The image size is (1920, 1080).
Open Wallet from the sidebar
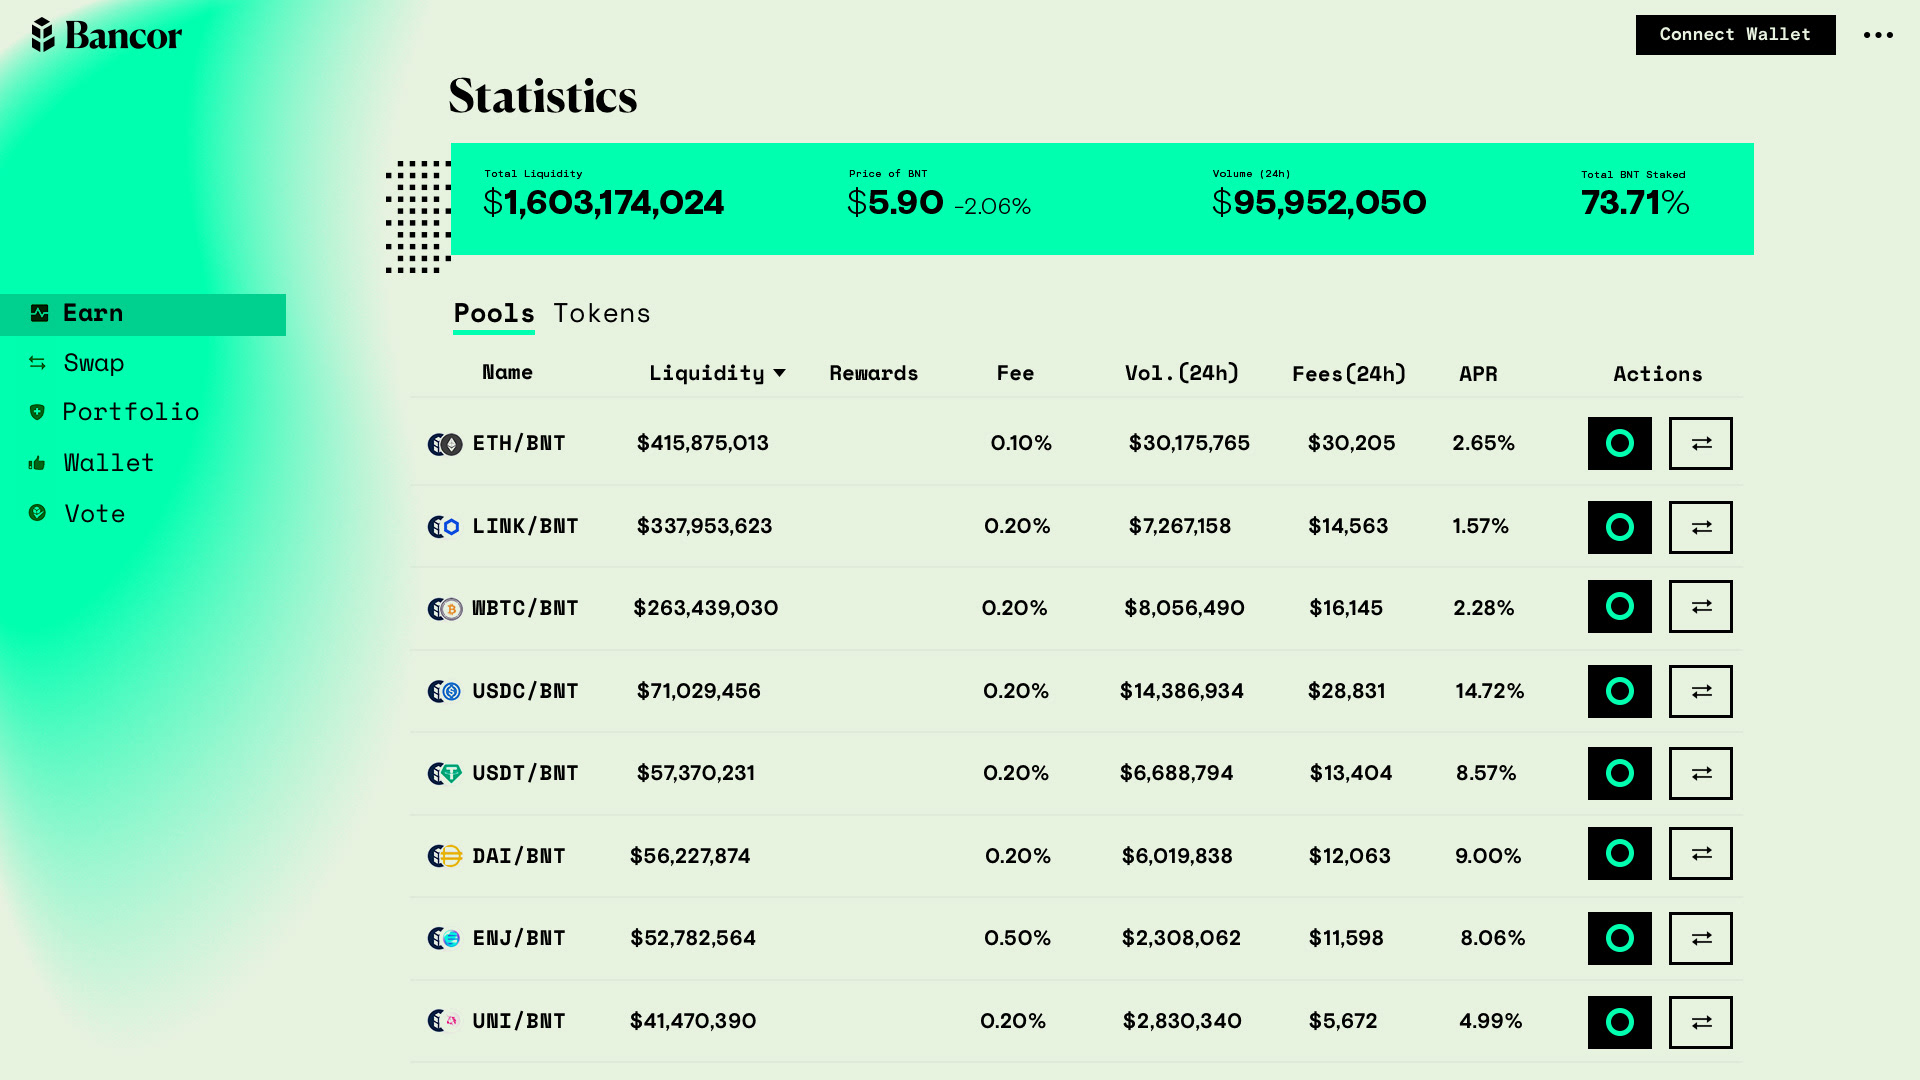[x=108, y=463]
